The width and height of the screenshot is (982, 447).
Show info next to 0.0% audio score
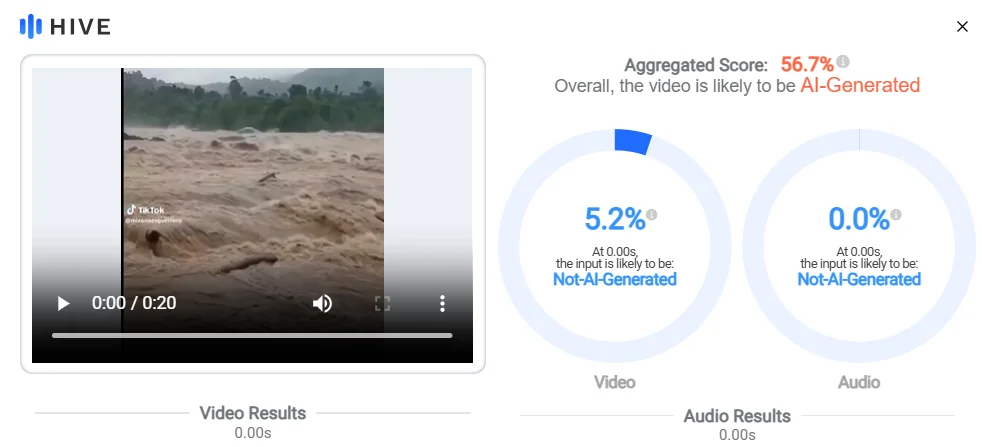pos(896,215)
